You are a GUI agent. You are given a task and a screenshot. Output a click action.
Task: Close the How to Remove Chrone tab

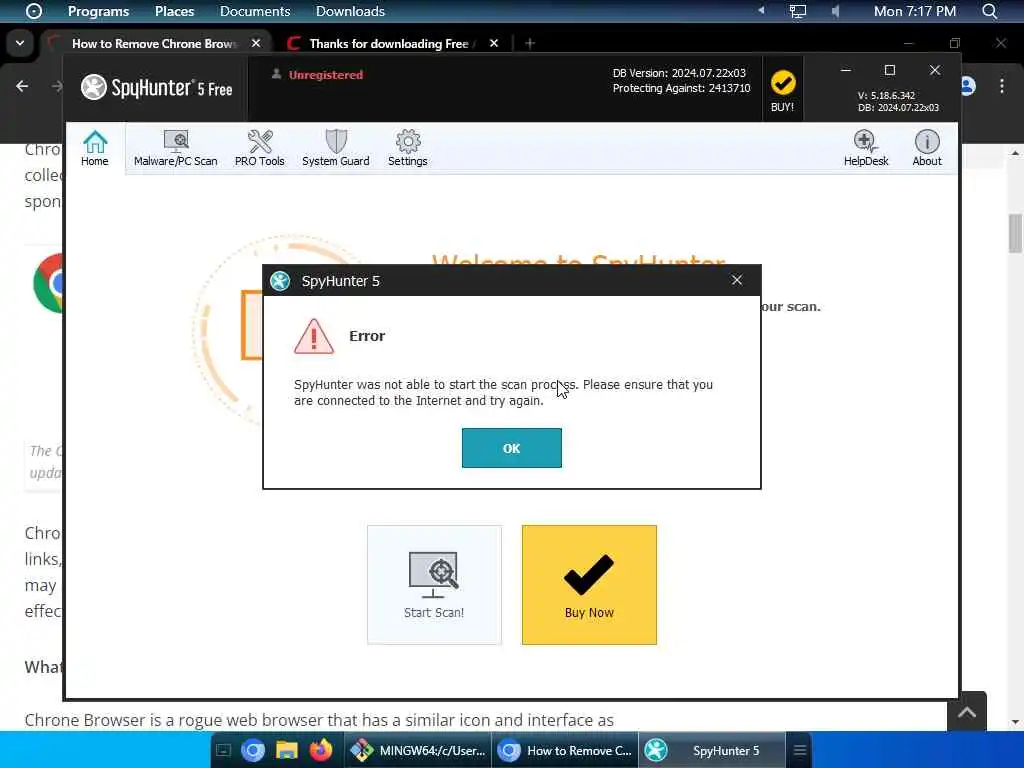[256, 43]
